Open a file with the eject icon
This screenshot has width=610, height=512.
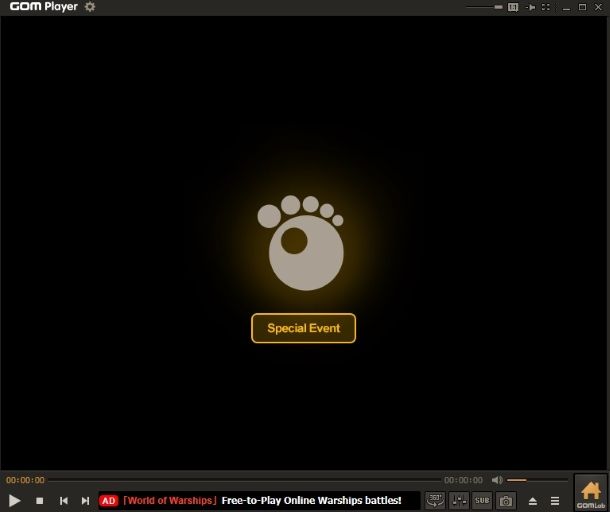tap(533, 501)
